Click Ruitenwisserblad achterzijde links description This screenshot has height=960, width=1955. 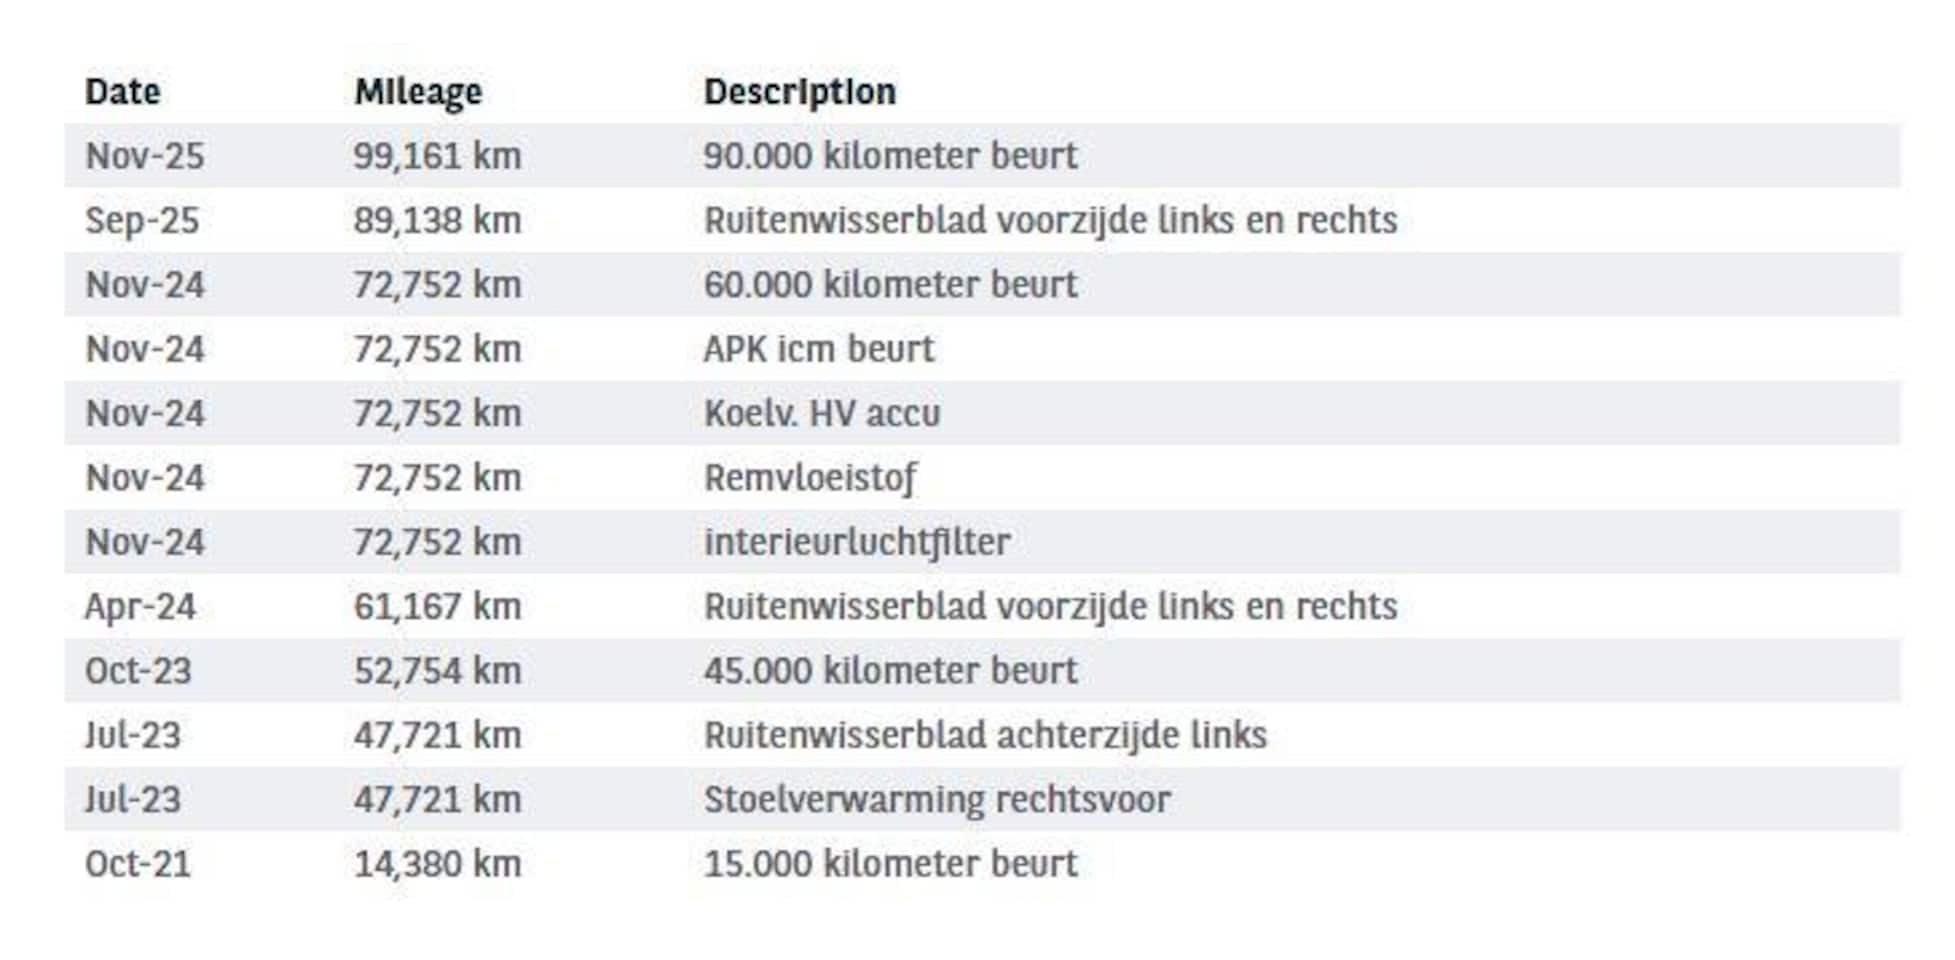tap(985, 736)
